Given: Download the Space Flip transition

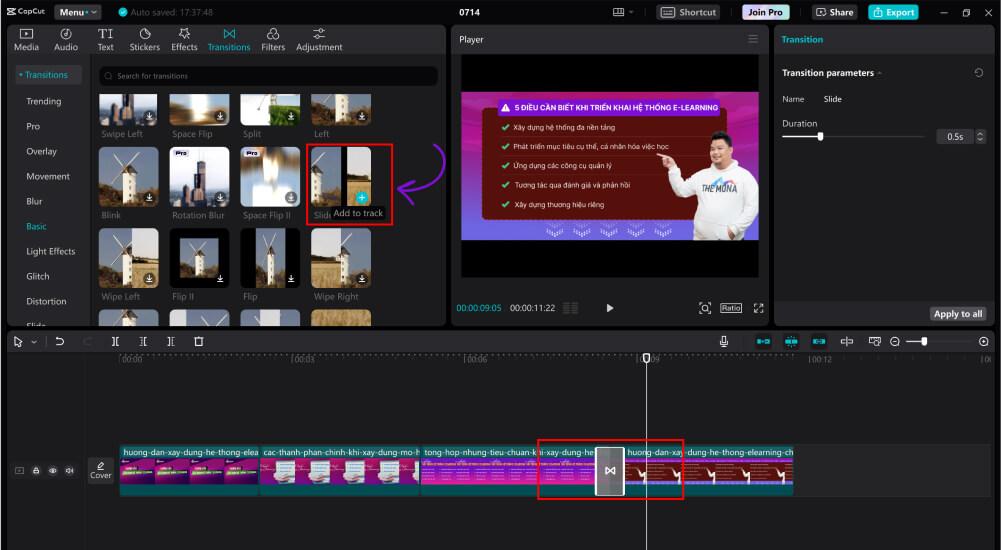Looking at the screenshot, I should click(x=220, y=116).
